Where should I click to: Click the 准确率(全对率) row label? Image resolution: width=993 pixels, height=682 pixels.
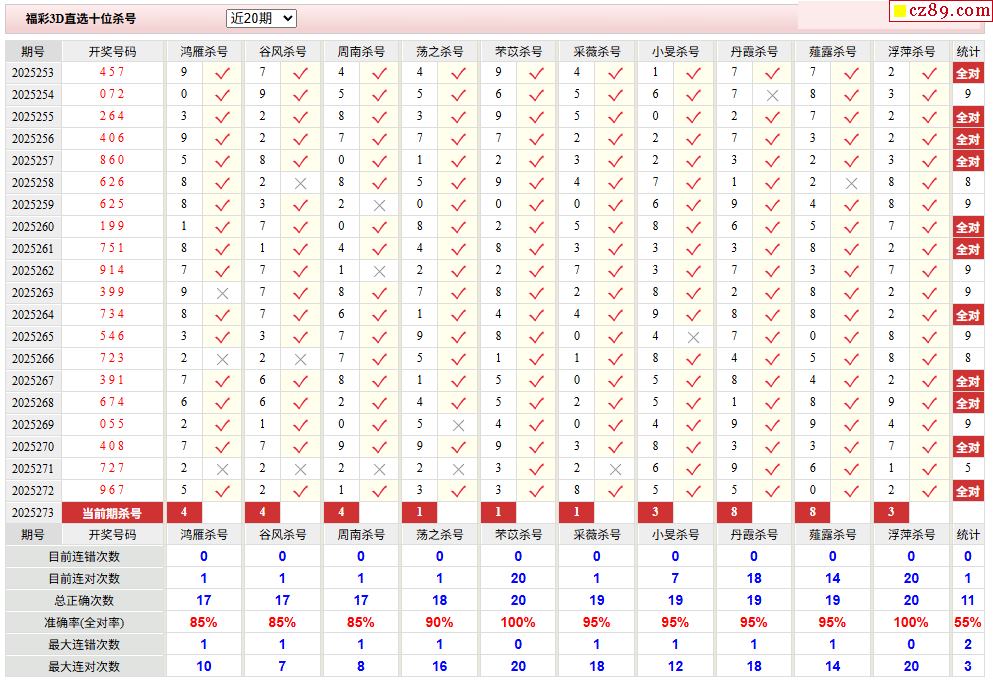pos(85,622)
